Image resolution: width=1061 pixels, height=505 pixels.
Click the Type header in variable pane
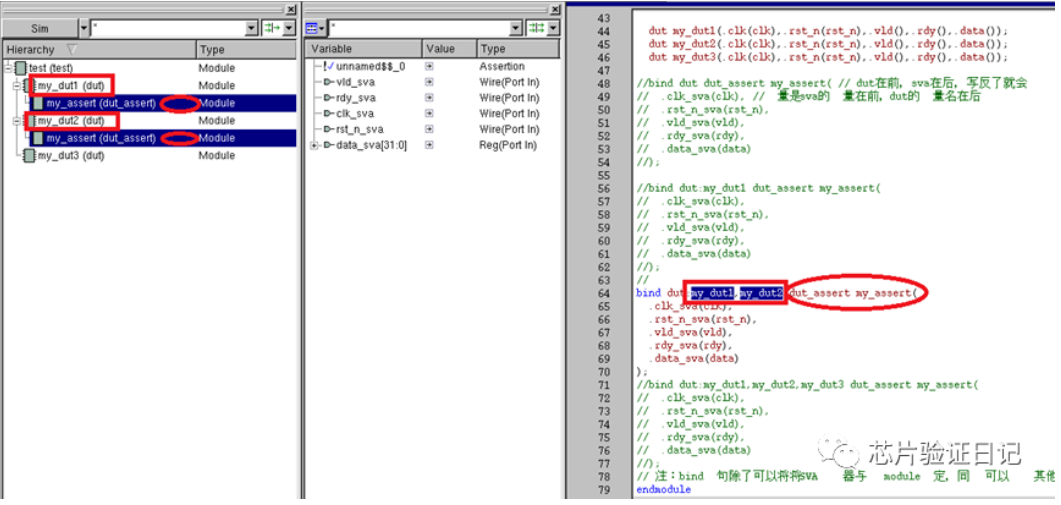[518, 49]
